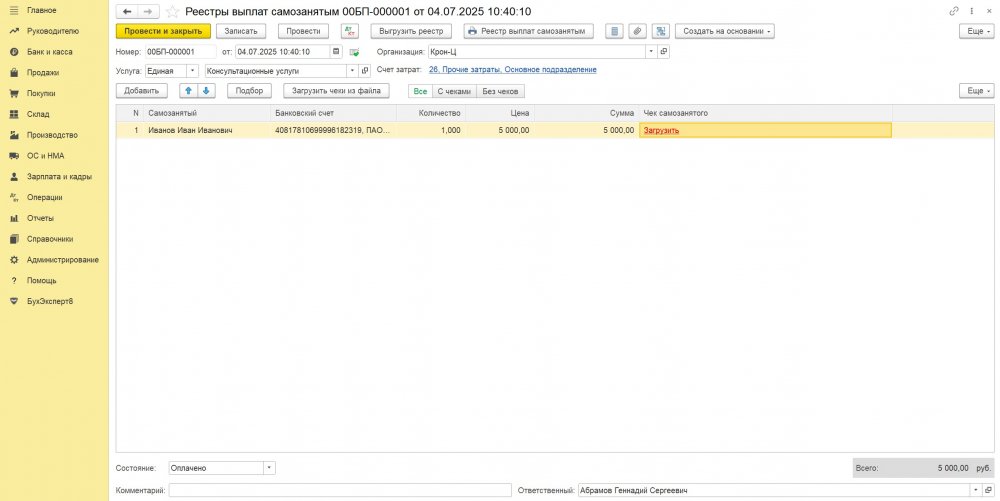The image size is (1000, 501).
Task: Click the Загрузить receipt link
Action: click(x=661, y=130)
